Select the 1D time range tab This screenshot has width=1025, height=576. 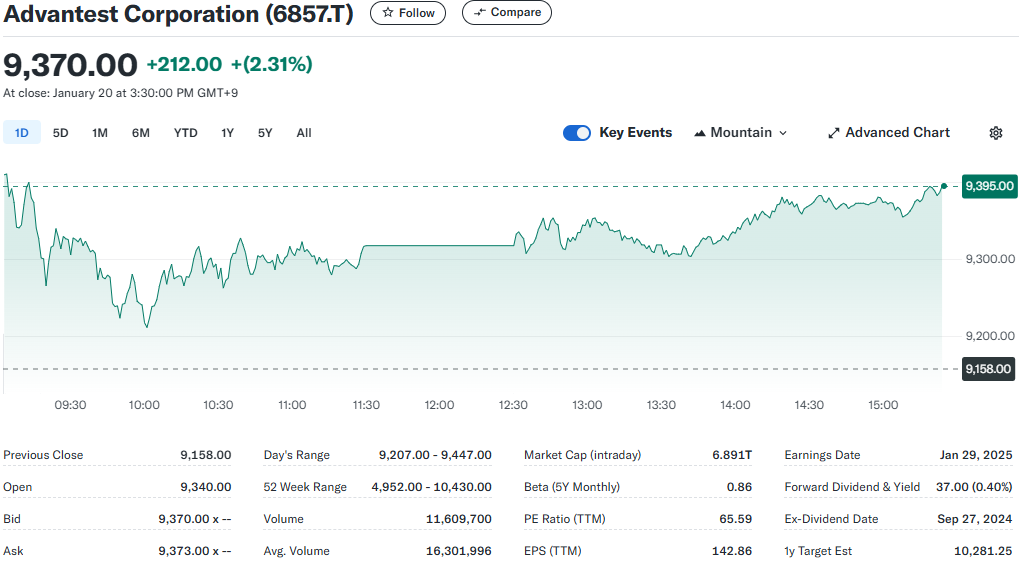coord(22,133)
